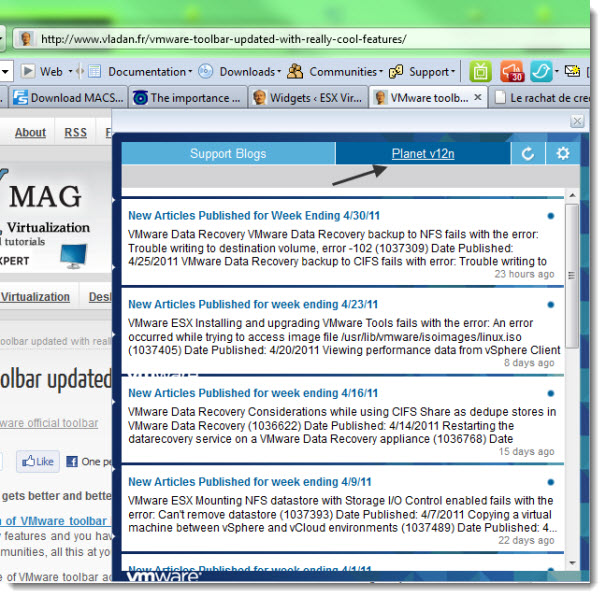Open the dropdown next to Twitter icon

(x=556, y=71)
